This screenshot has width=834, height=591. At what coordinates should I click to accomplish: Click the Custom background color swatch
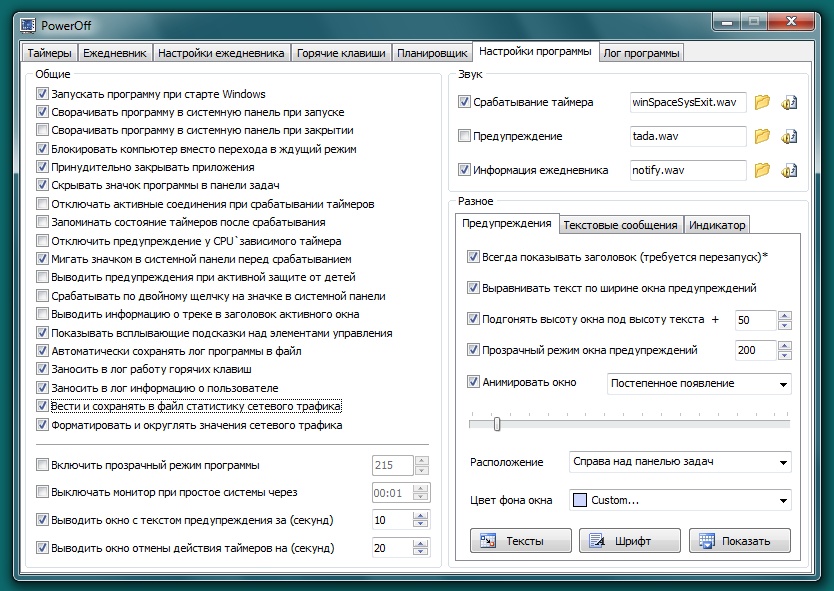pyautogui.click(x=580, y=500)
